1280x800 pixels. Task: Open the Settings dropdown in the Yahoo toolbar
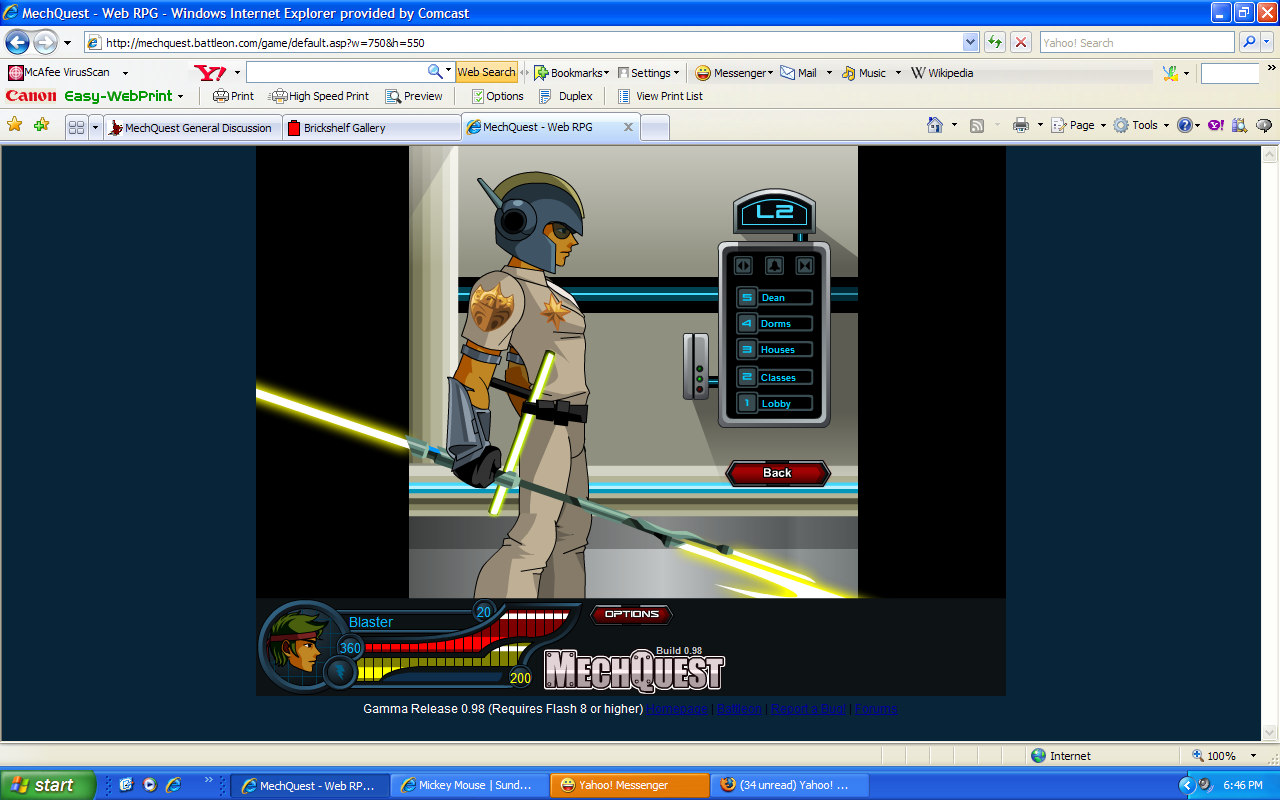[646, 72]
